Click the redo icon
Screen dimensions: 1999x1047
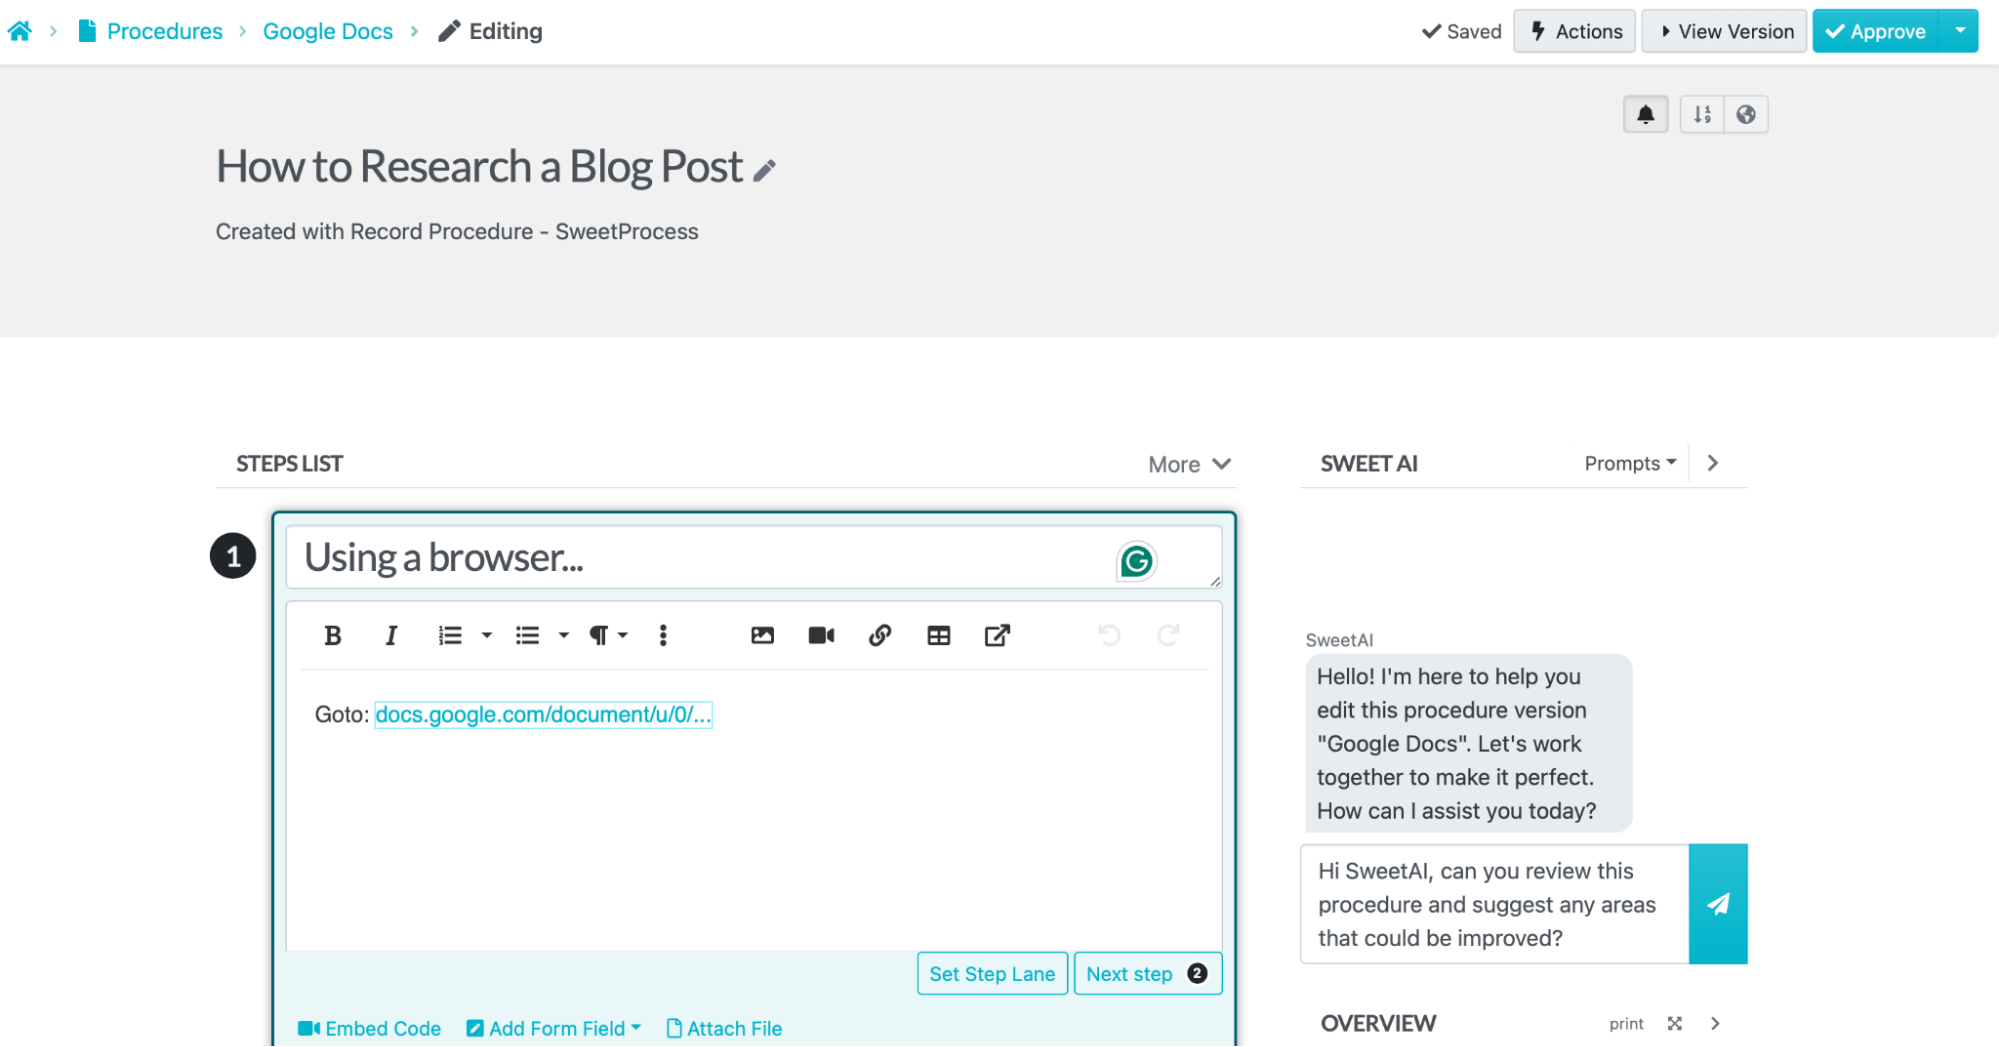click(x=1168, y=635)
